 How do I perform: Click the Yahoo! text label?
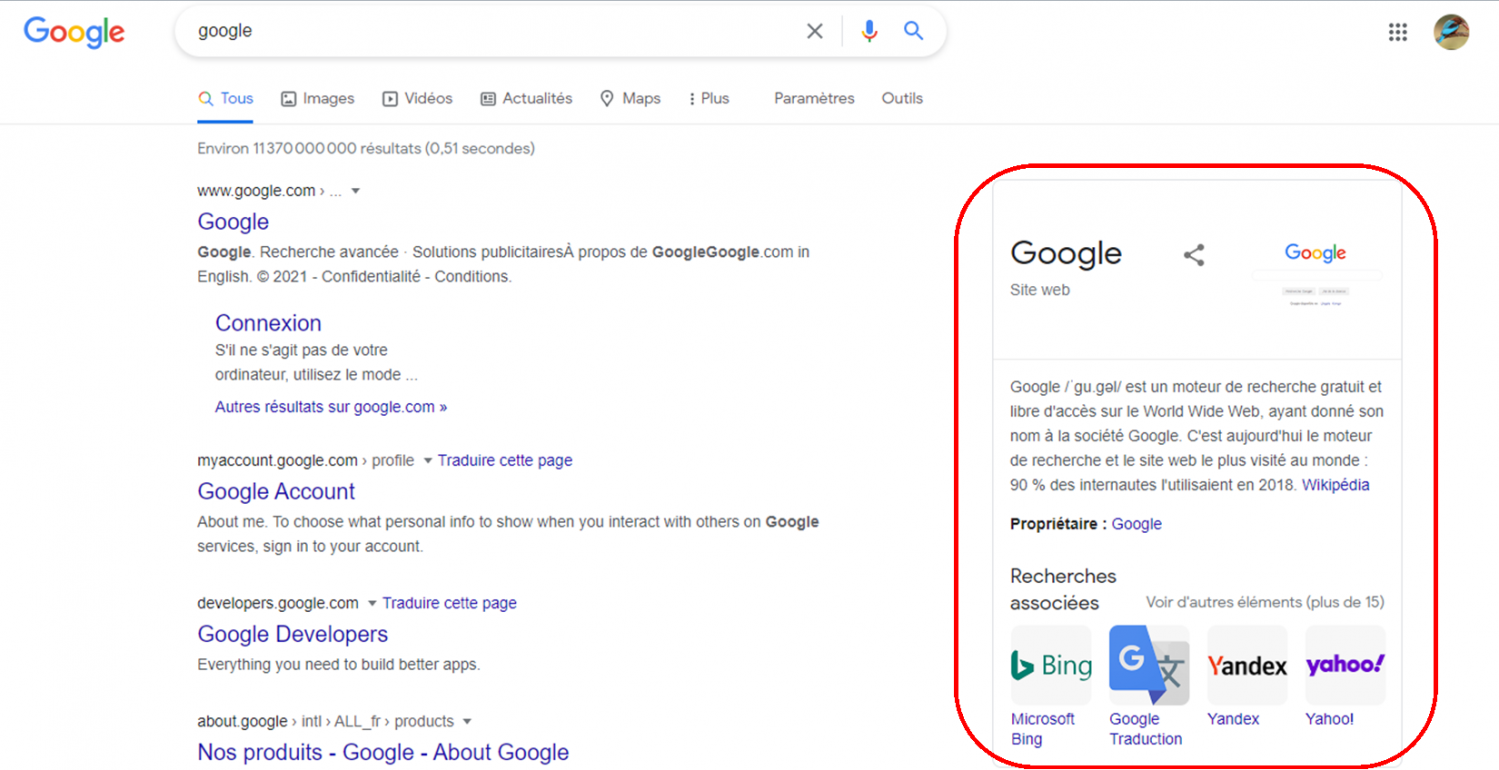(1329, 719)
